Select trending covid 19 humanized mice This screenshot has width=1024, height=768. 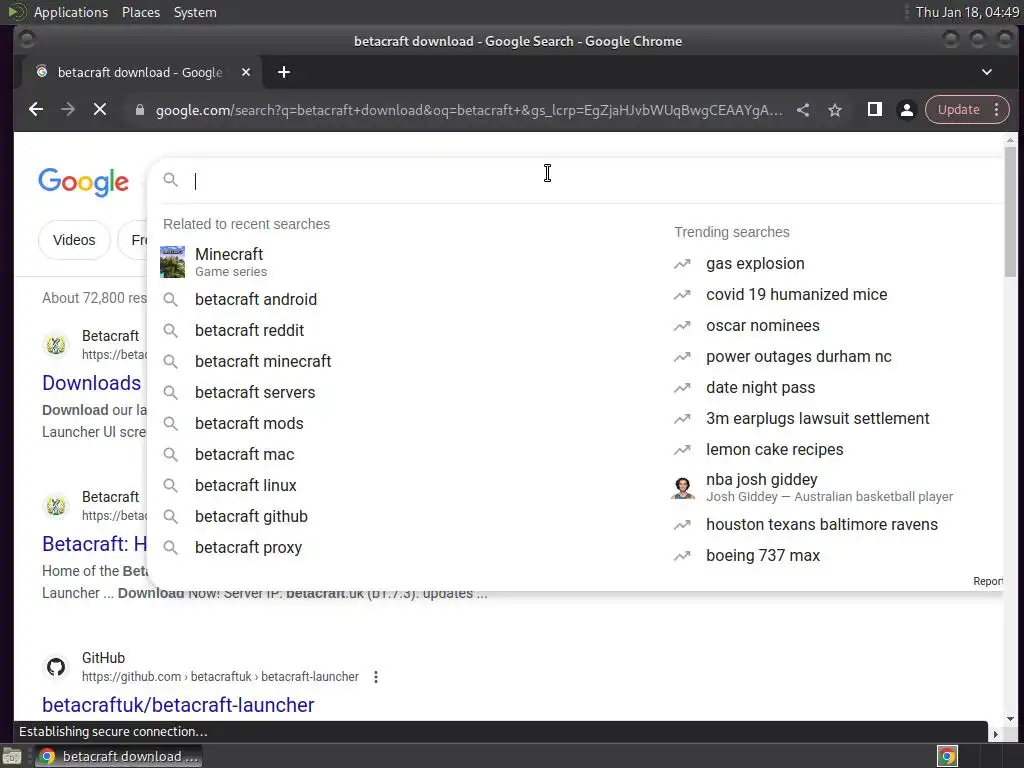click(796, 295)
